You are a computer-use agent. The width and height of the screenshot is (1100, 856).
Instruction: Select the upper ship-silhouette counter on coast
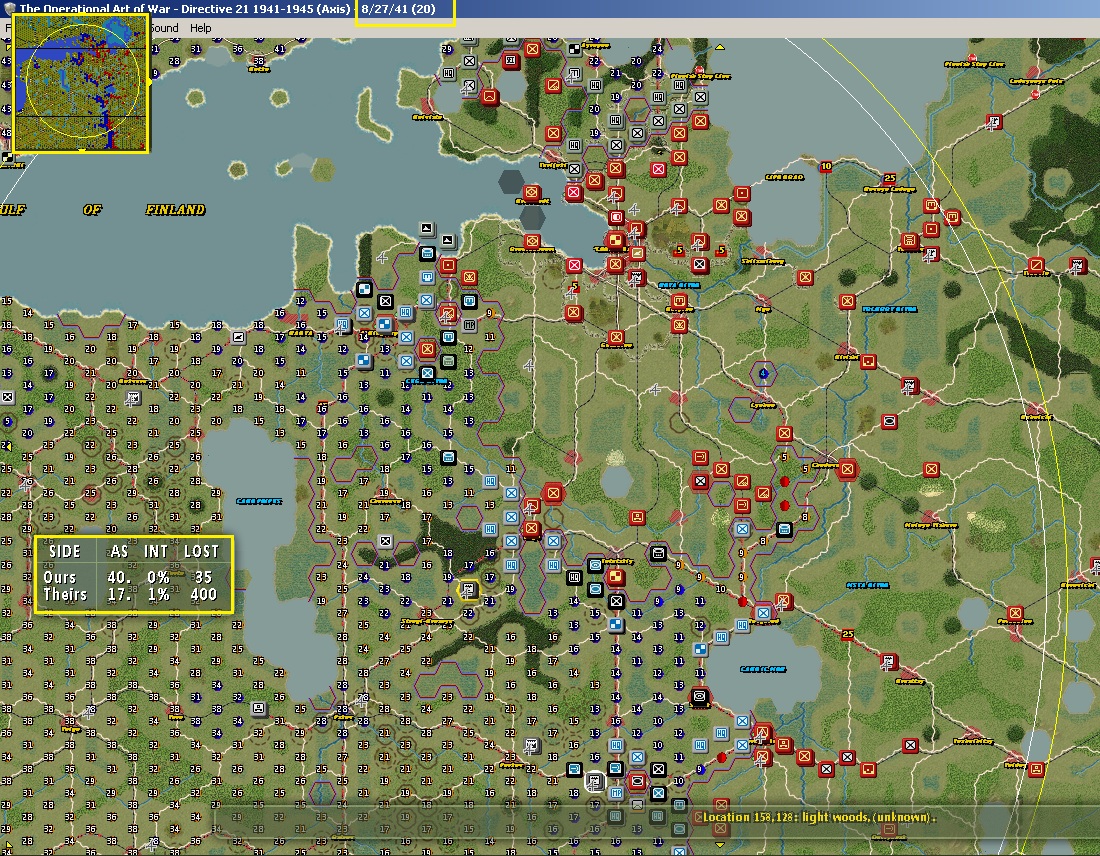[427, 228]
